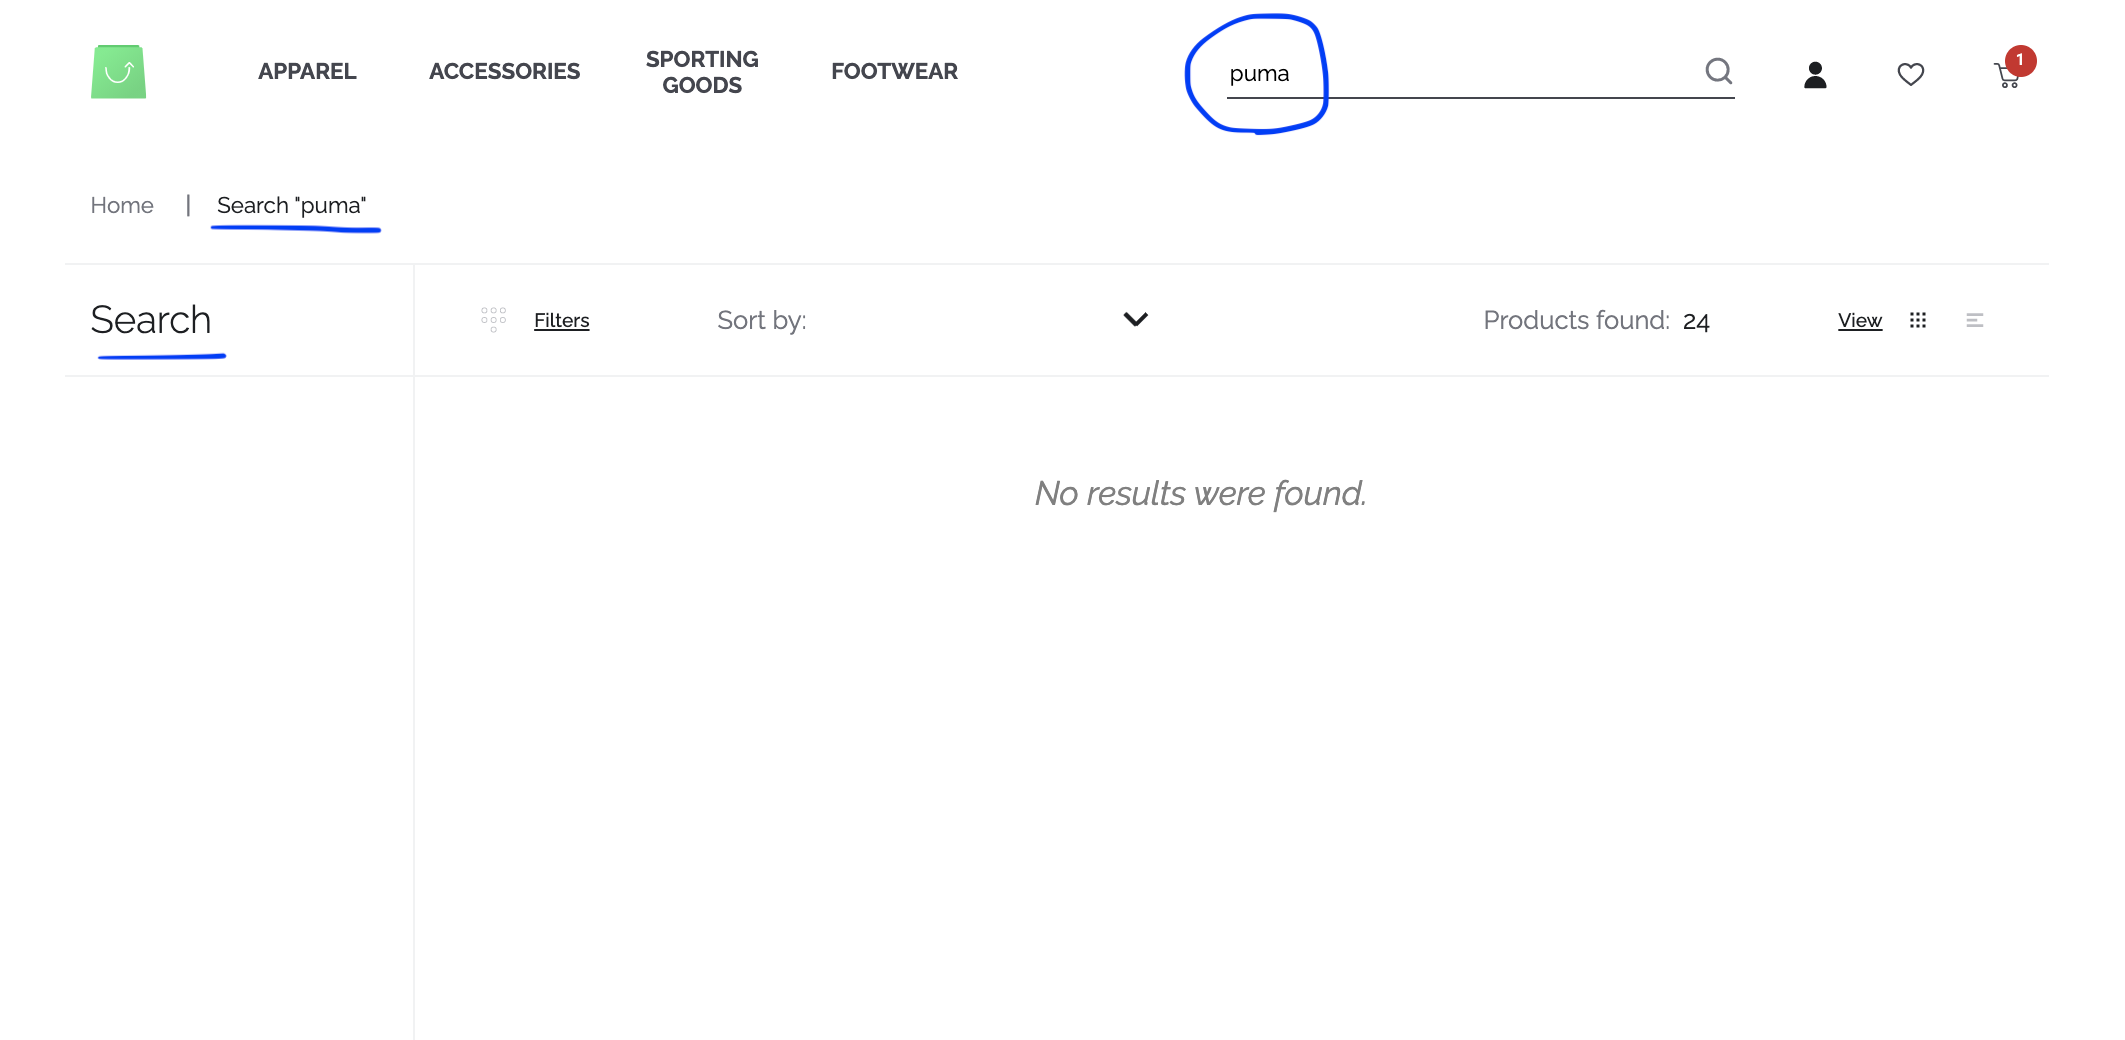Switch to grid view icon

[x=1918, y=320]
